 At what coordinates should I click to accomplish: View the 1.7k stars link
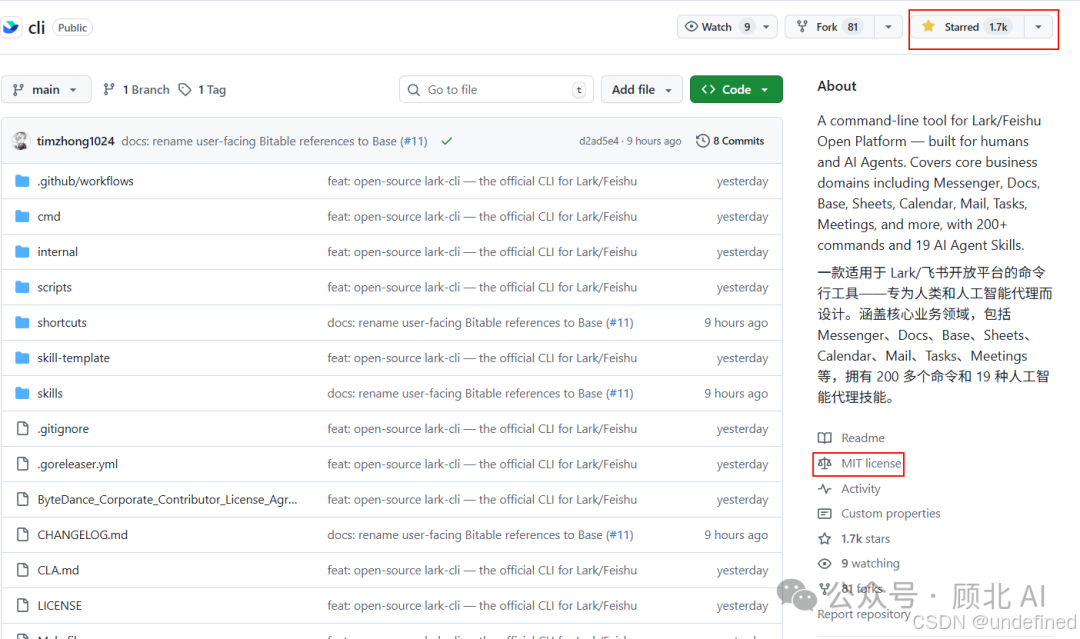(865, 538)
